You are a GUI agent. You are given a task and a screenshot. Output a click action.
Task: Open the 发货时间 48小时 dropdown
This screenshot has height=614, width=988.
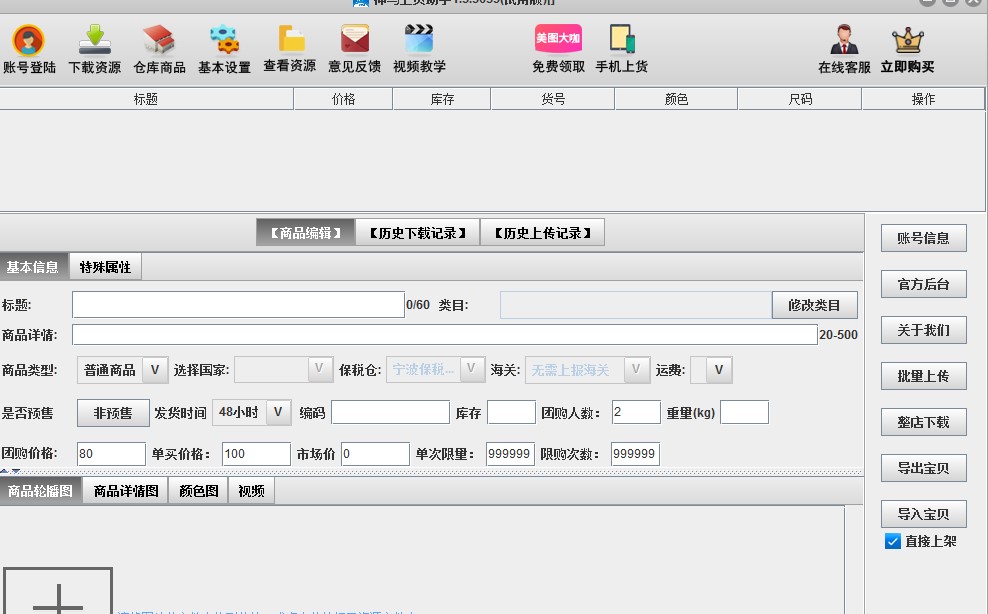pos(278,413)
